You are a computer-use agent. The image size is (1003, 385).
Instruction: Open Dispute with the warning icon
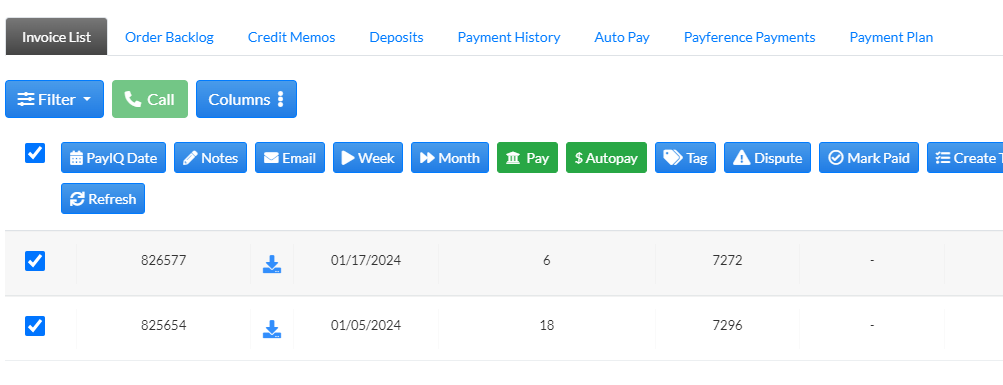coord(768,158)
